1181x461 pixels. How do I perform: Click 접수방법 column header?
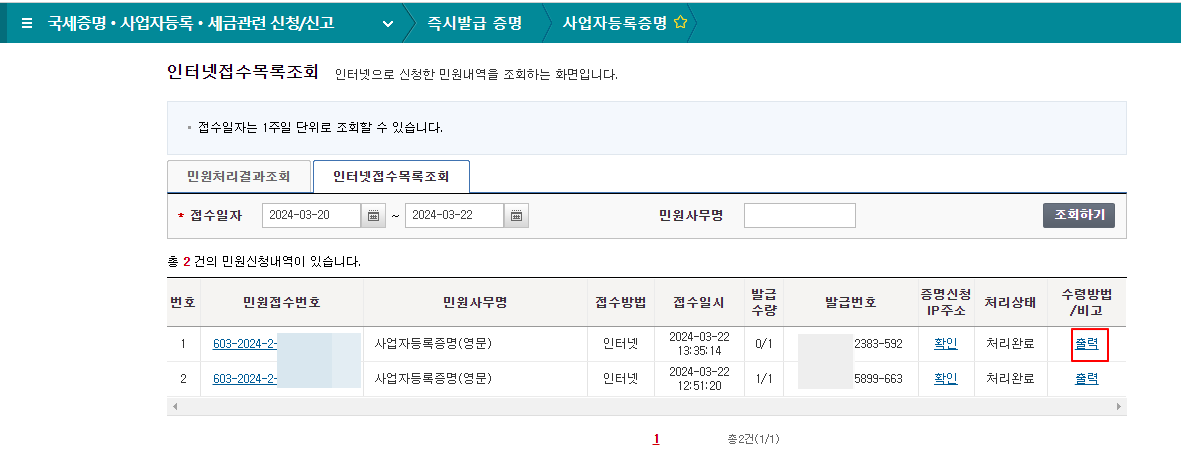pyautogui.click(x=621, y=302)
